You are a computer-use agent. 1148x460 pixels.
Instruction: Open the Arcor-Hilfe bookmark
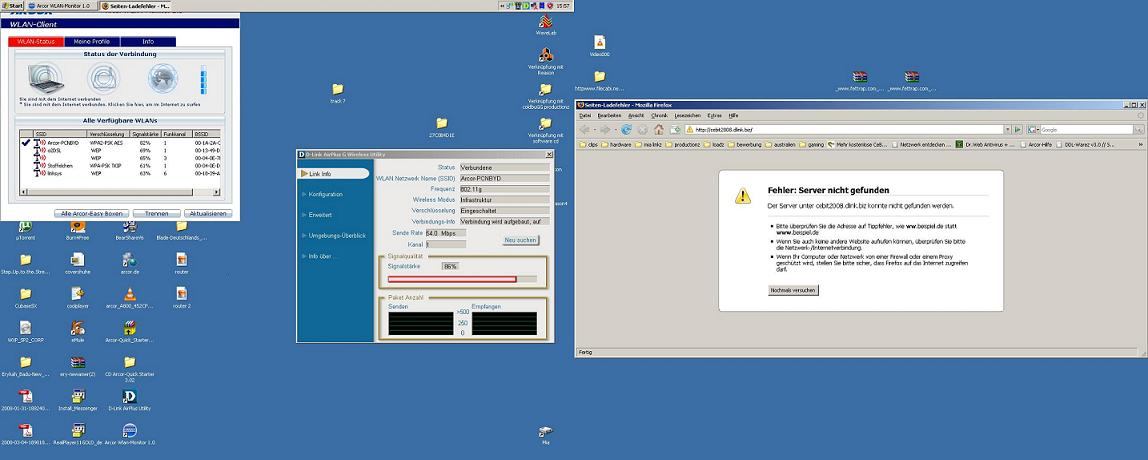point(1036,144)
